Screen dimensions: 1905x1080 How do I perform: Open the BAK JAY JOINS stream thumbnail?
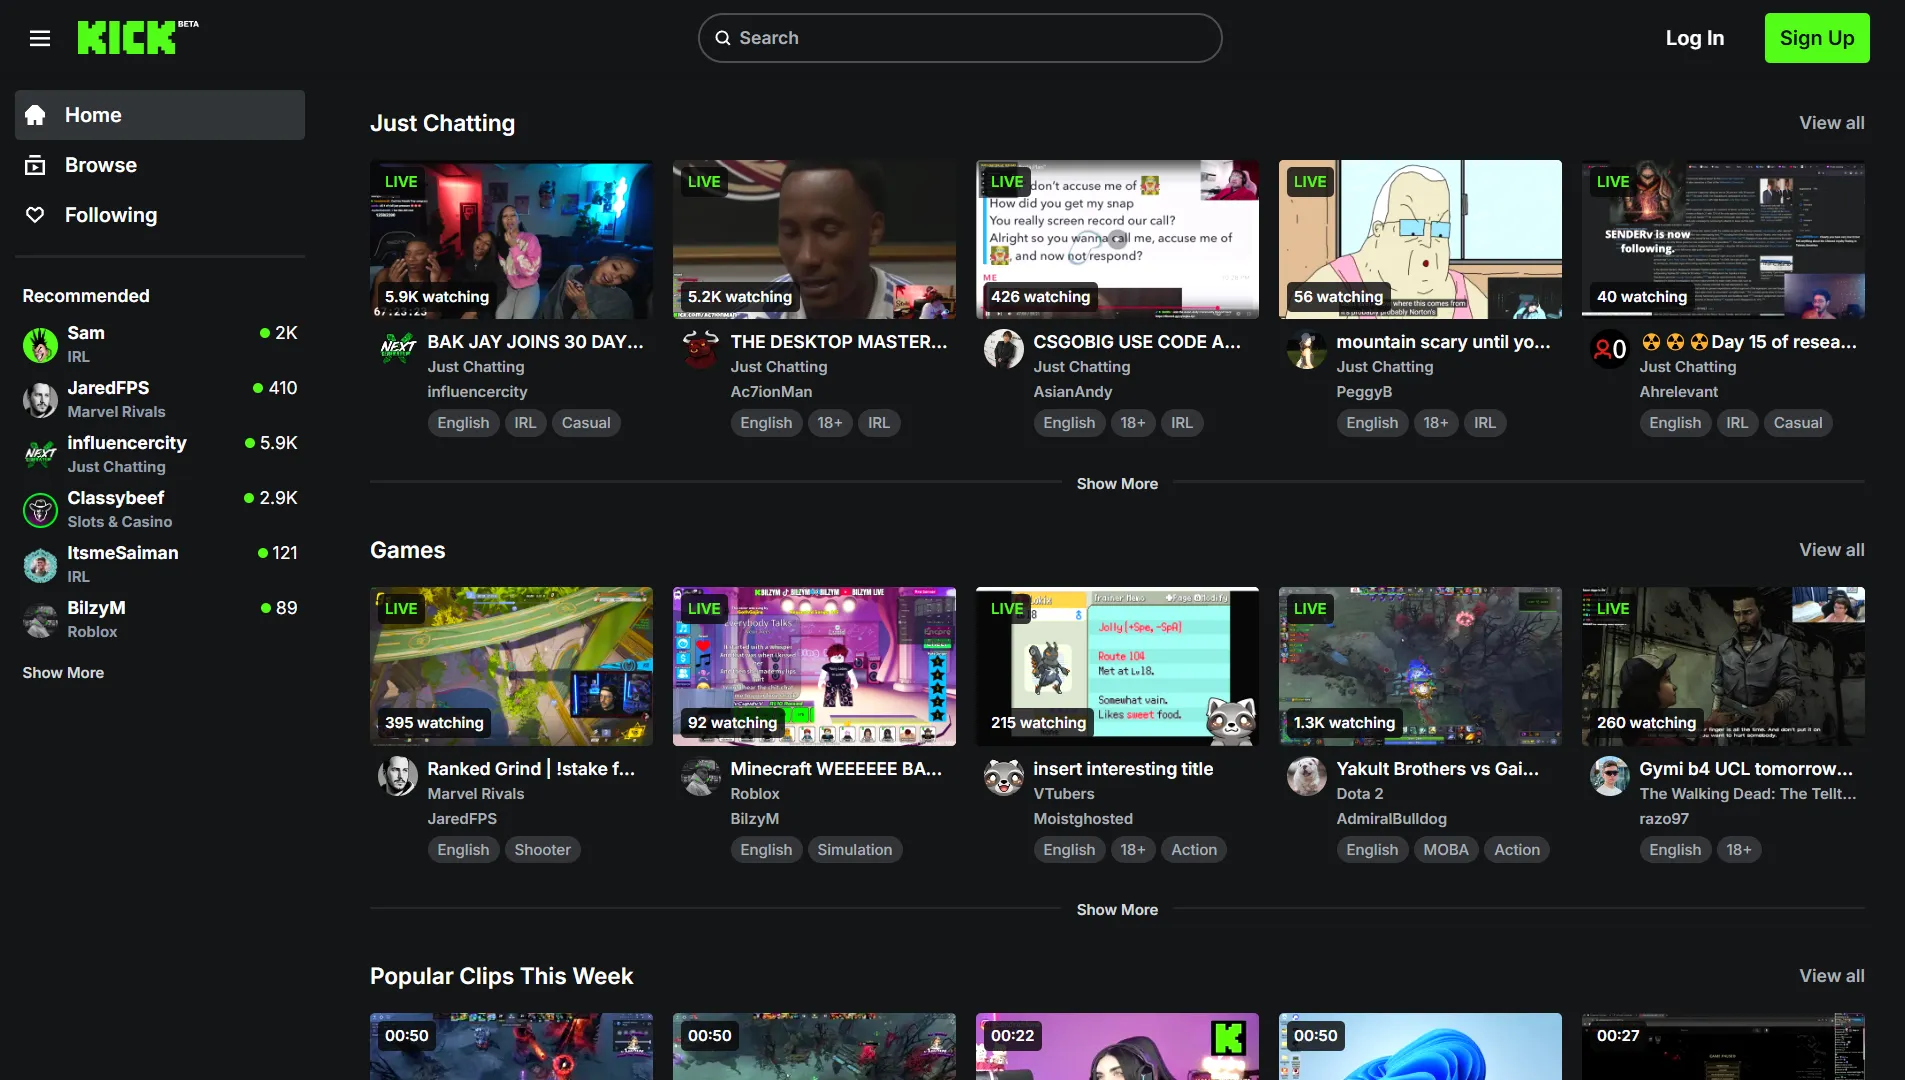[511, 240]
